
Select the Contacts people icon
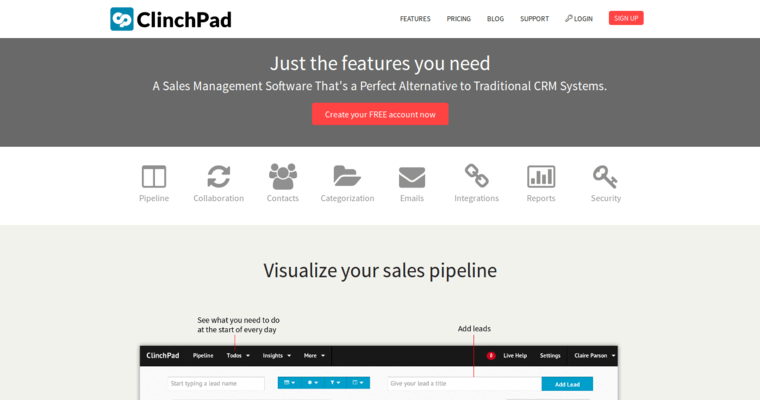click(283, 177)
